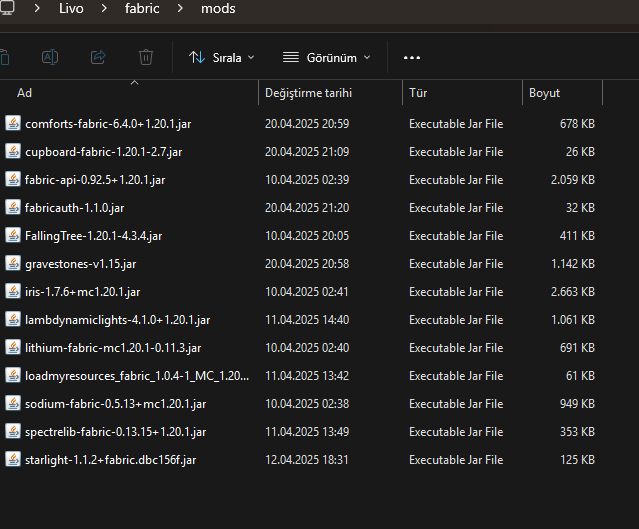Open the Görünüm view dropdown

[327, 57]
